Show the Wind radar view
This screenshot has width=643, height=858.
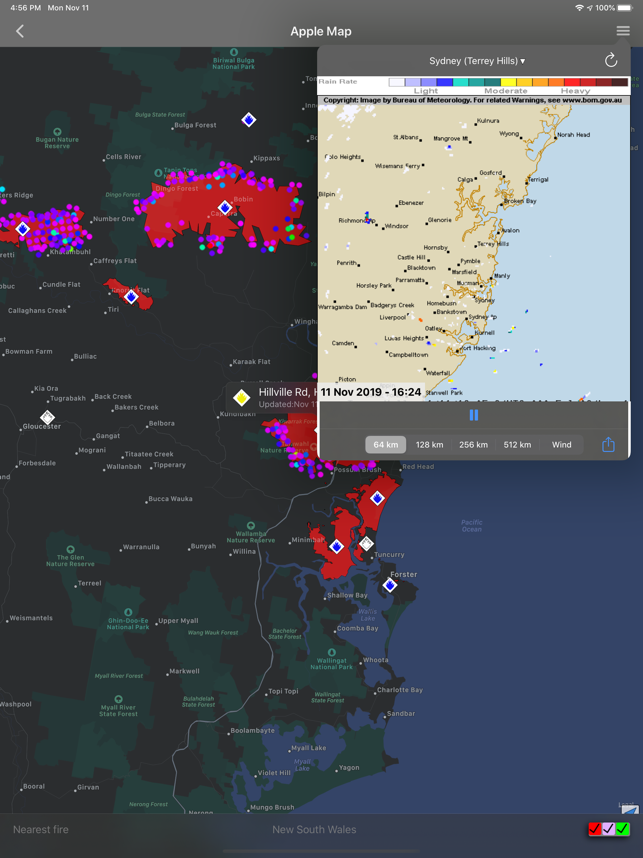pyautogui.click(x=561, y=444)
